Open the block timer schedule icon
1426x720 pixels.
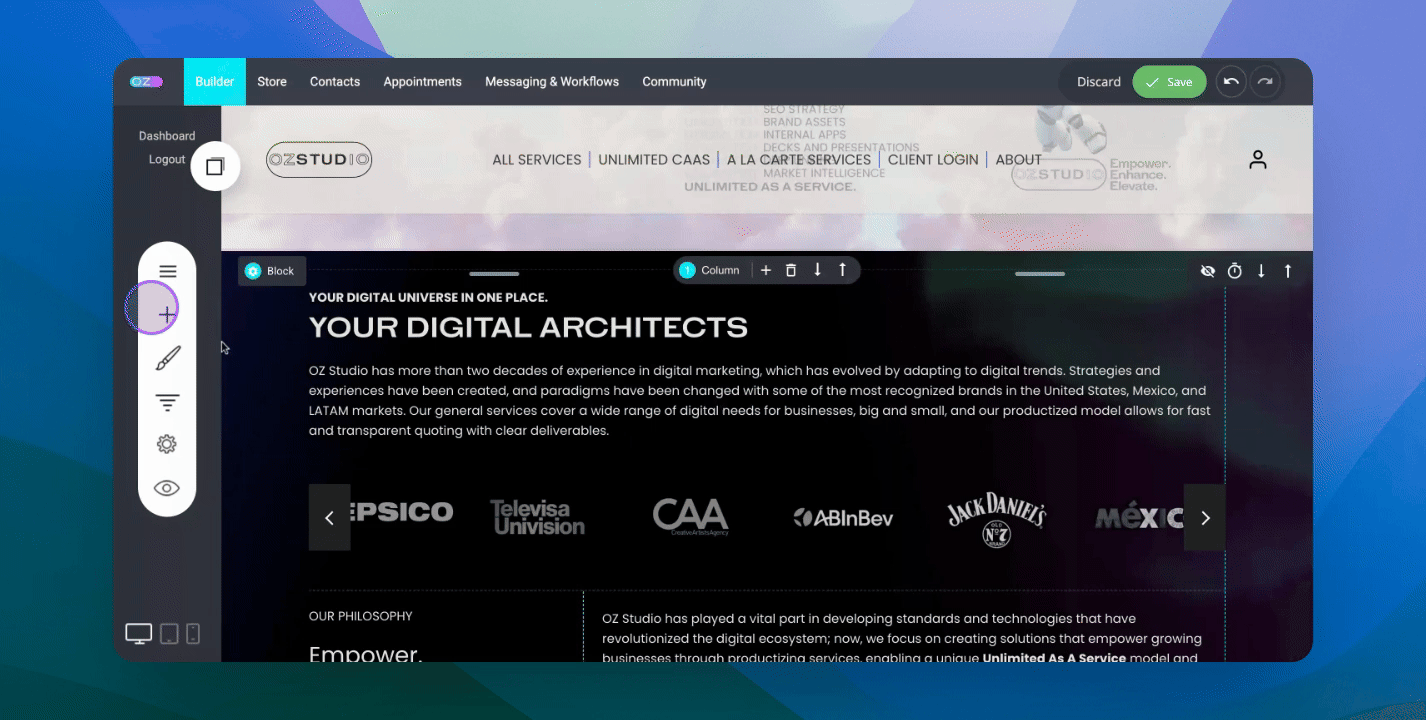click(x=1235, y=271)
